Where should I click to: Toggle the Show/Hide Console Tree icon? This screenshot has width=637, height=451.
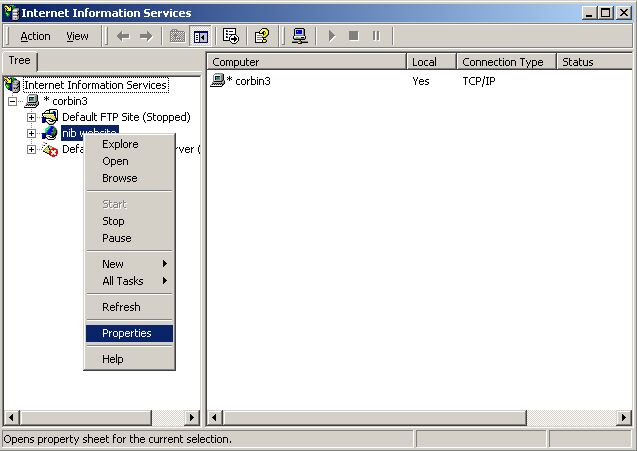(201, 37)
